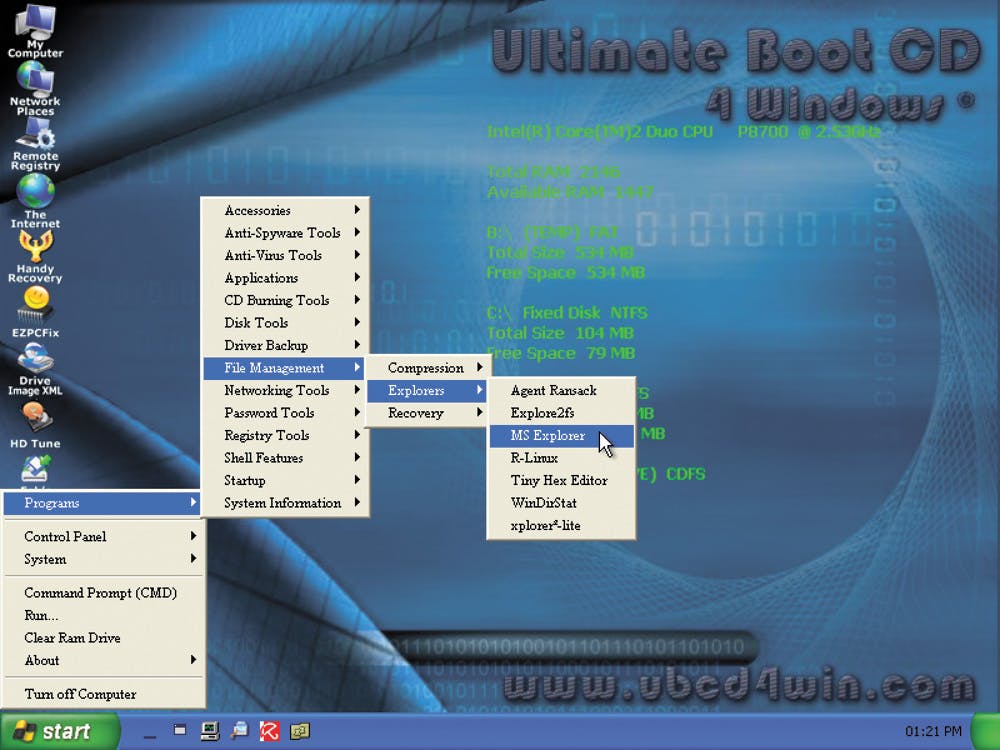
Task: Click the Start button on the taskbar
Action: [60, 731]
